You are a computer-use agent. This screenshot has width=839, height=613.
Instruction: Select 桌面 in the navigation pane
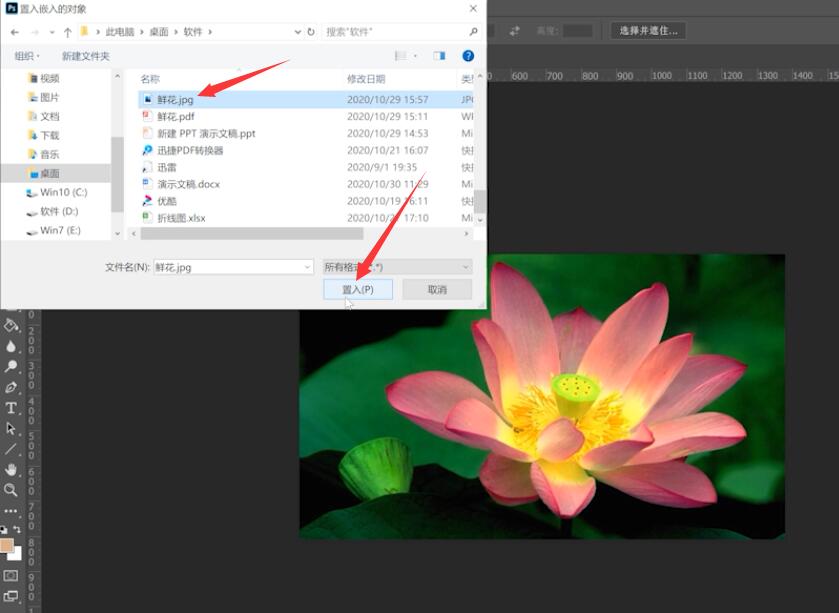49,173
